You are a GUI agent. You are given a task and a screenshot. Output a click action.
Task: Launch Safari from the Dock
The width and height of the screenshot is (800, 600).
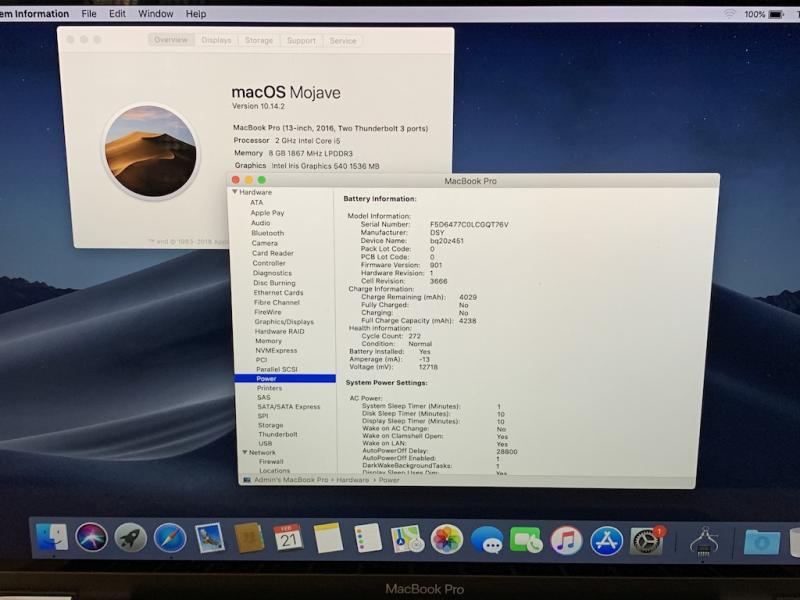click(x=170, y=538)
